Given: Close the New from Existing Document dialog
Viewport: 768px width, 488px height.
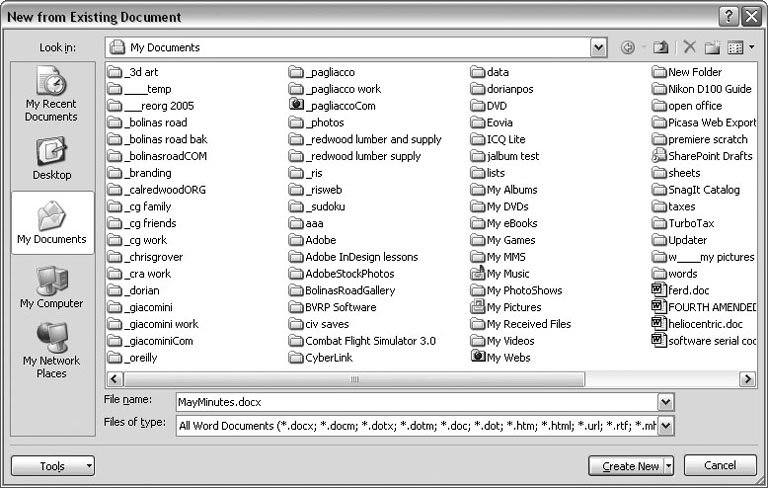Looking at the screenshot, I should [751, 17].
